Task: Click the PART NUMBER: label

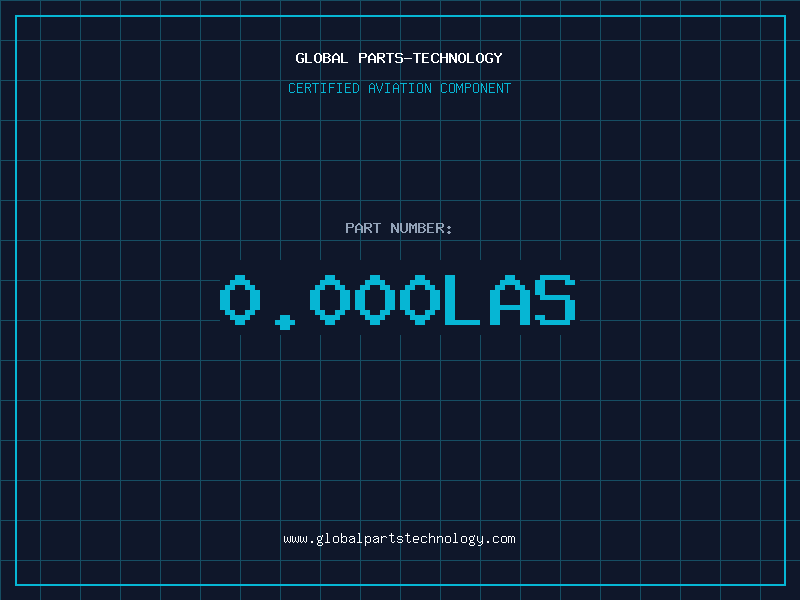Action: point(399,228)
